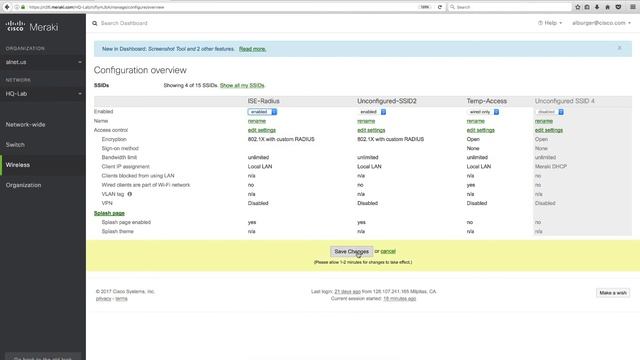Open the alnet.us organization dropdown
640x360 pixels.
43,62
